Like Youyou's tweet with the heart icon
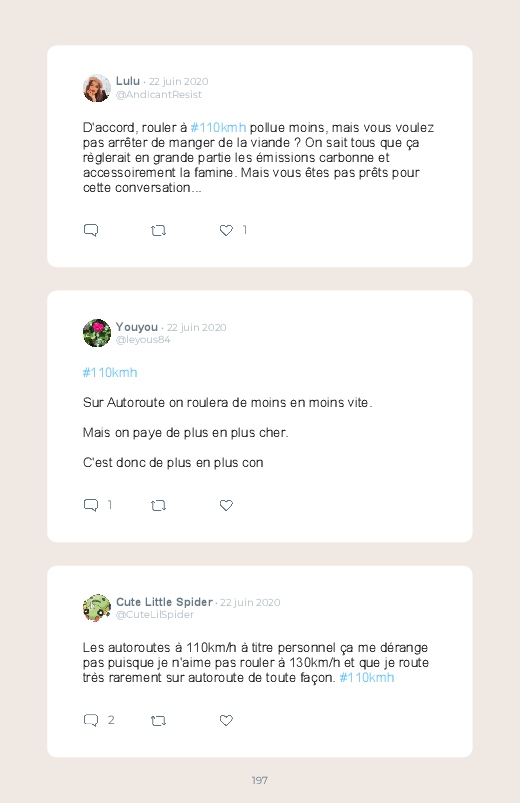 226,505
